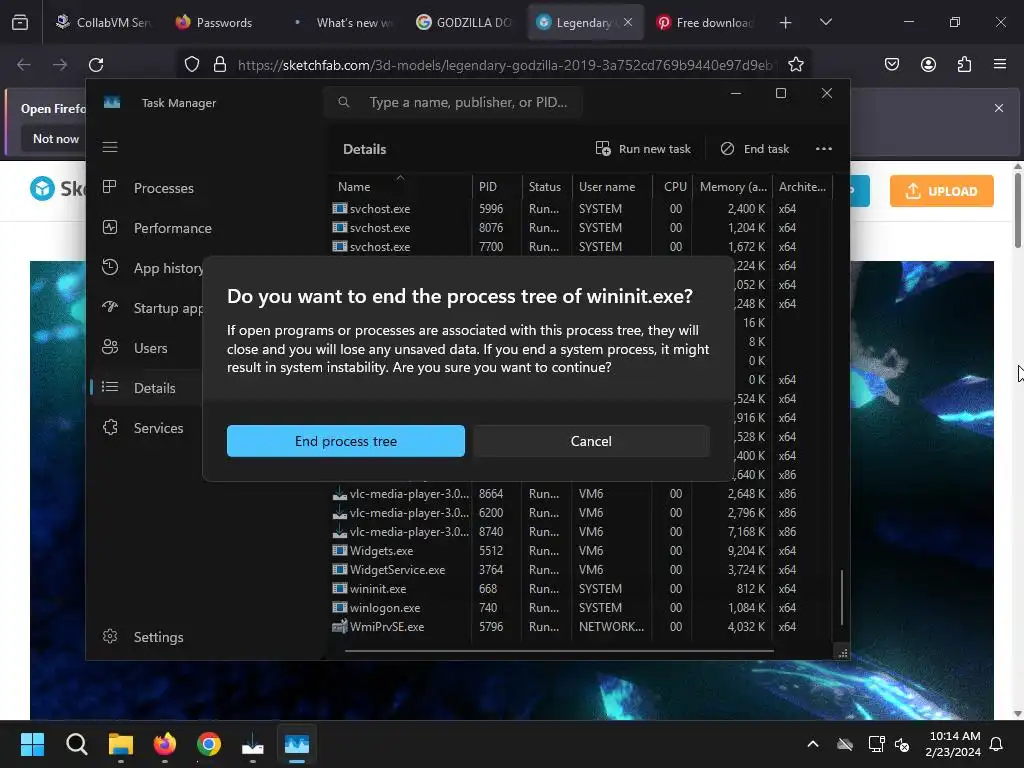Click End task button

click(755, 149)
